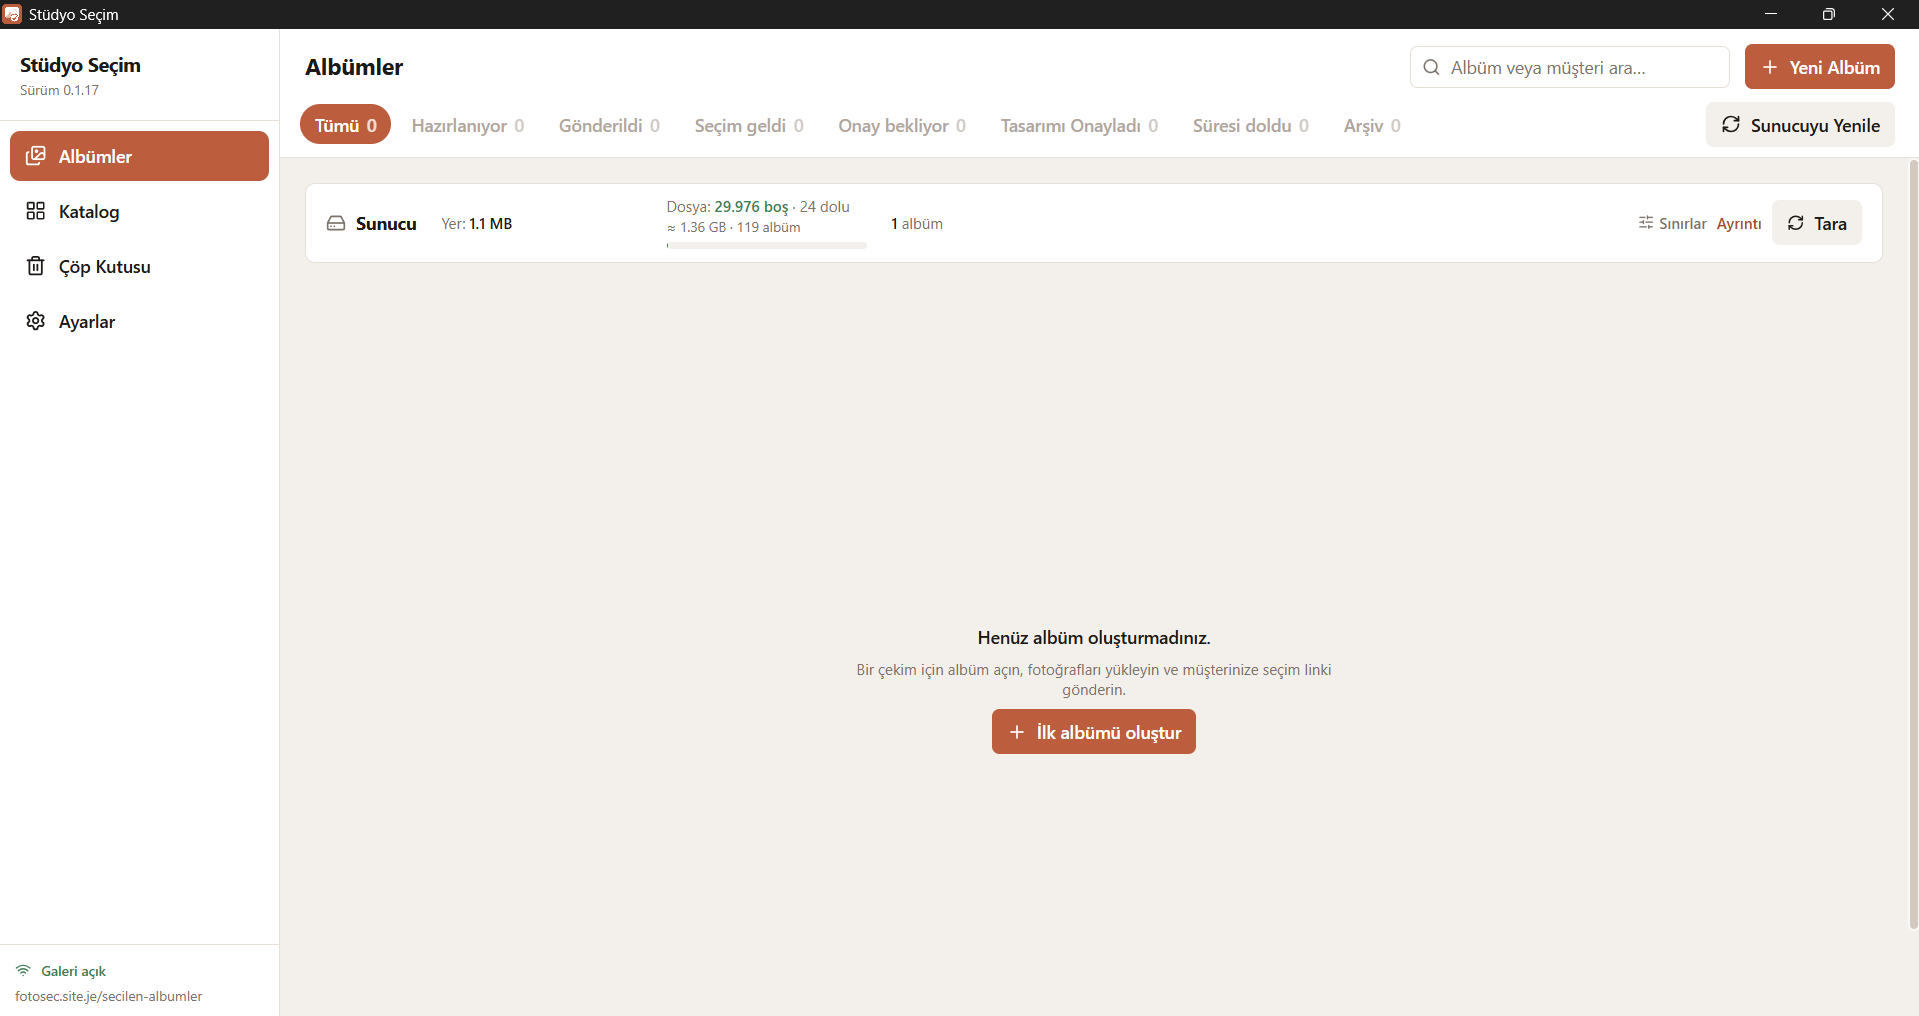Screen dimensions: 1919x1016
Task: Click the ≈ 1.36 GB · 119 albüm text
Action: pos(734,227)
